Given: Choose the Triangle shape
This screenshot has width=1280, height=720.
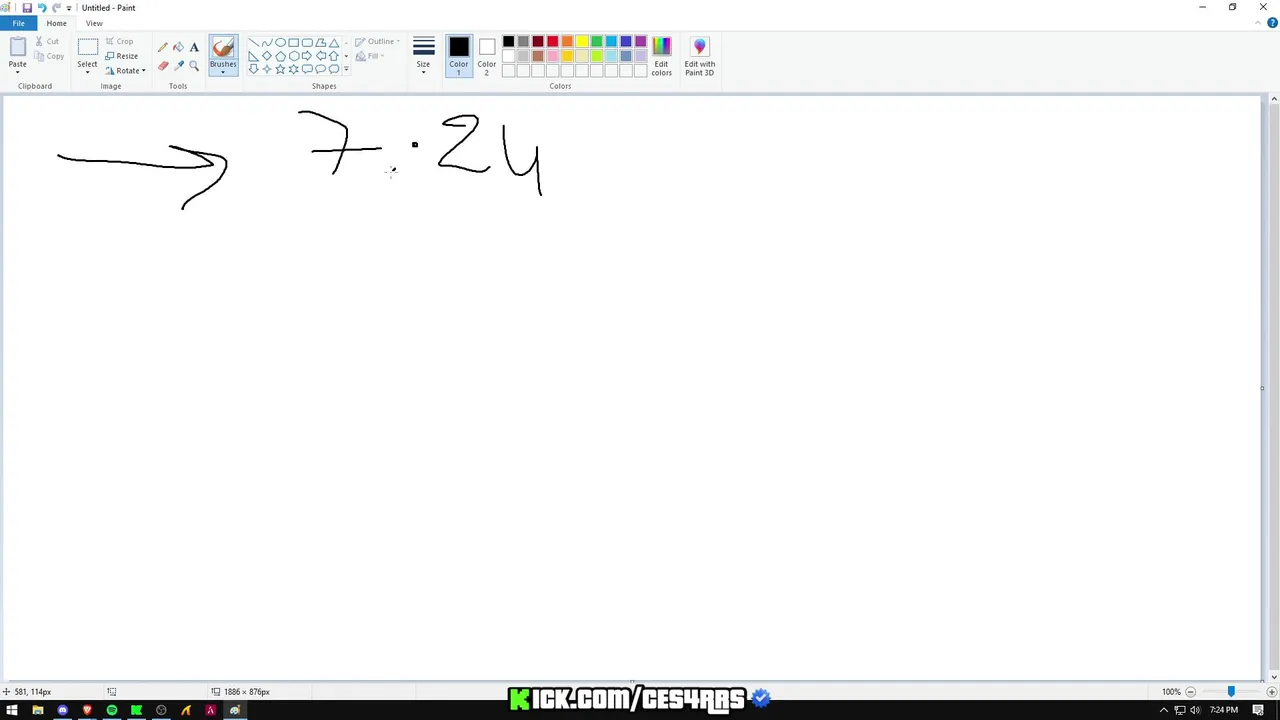Looking at the screenshot, I should (x=334, y=43).
